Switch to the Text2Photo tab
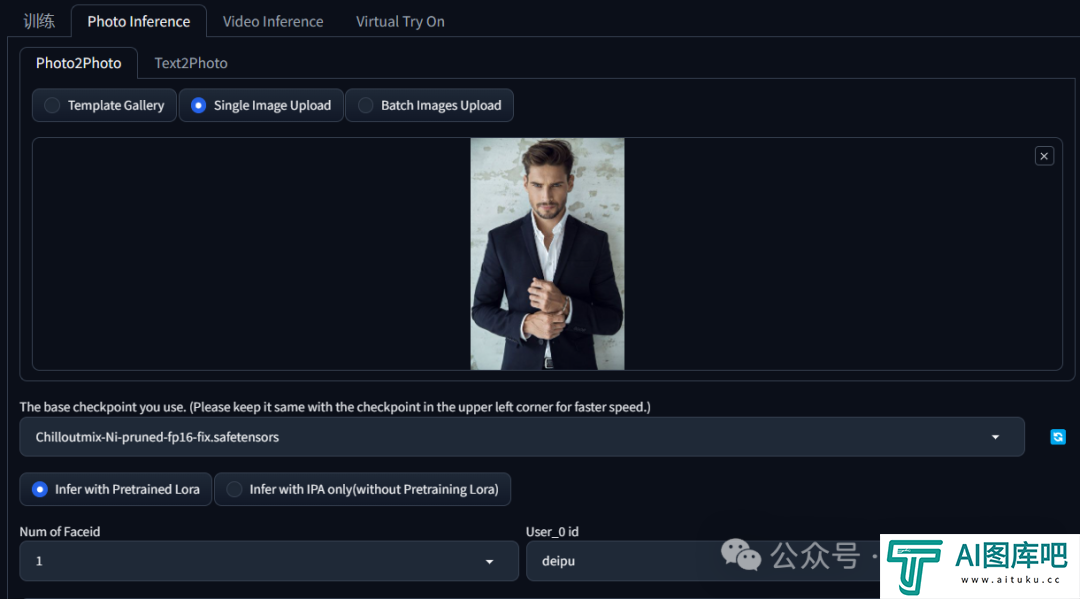The image size is (1080, 599). pyautogui.click(x=191, y=63)
